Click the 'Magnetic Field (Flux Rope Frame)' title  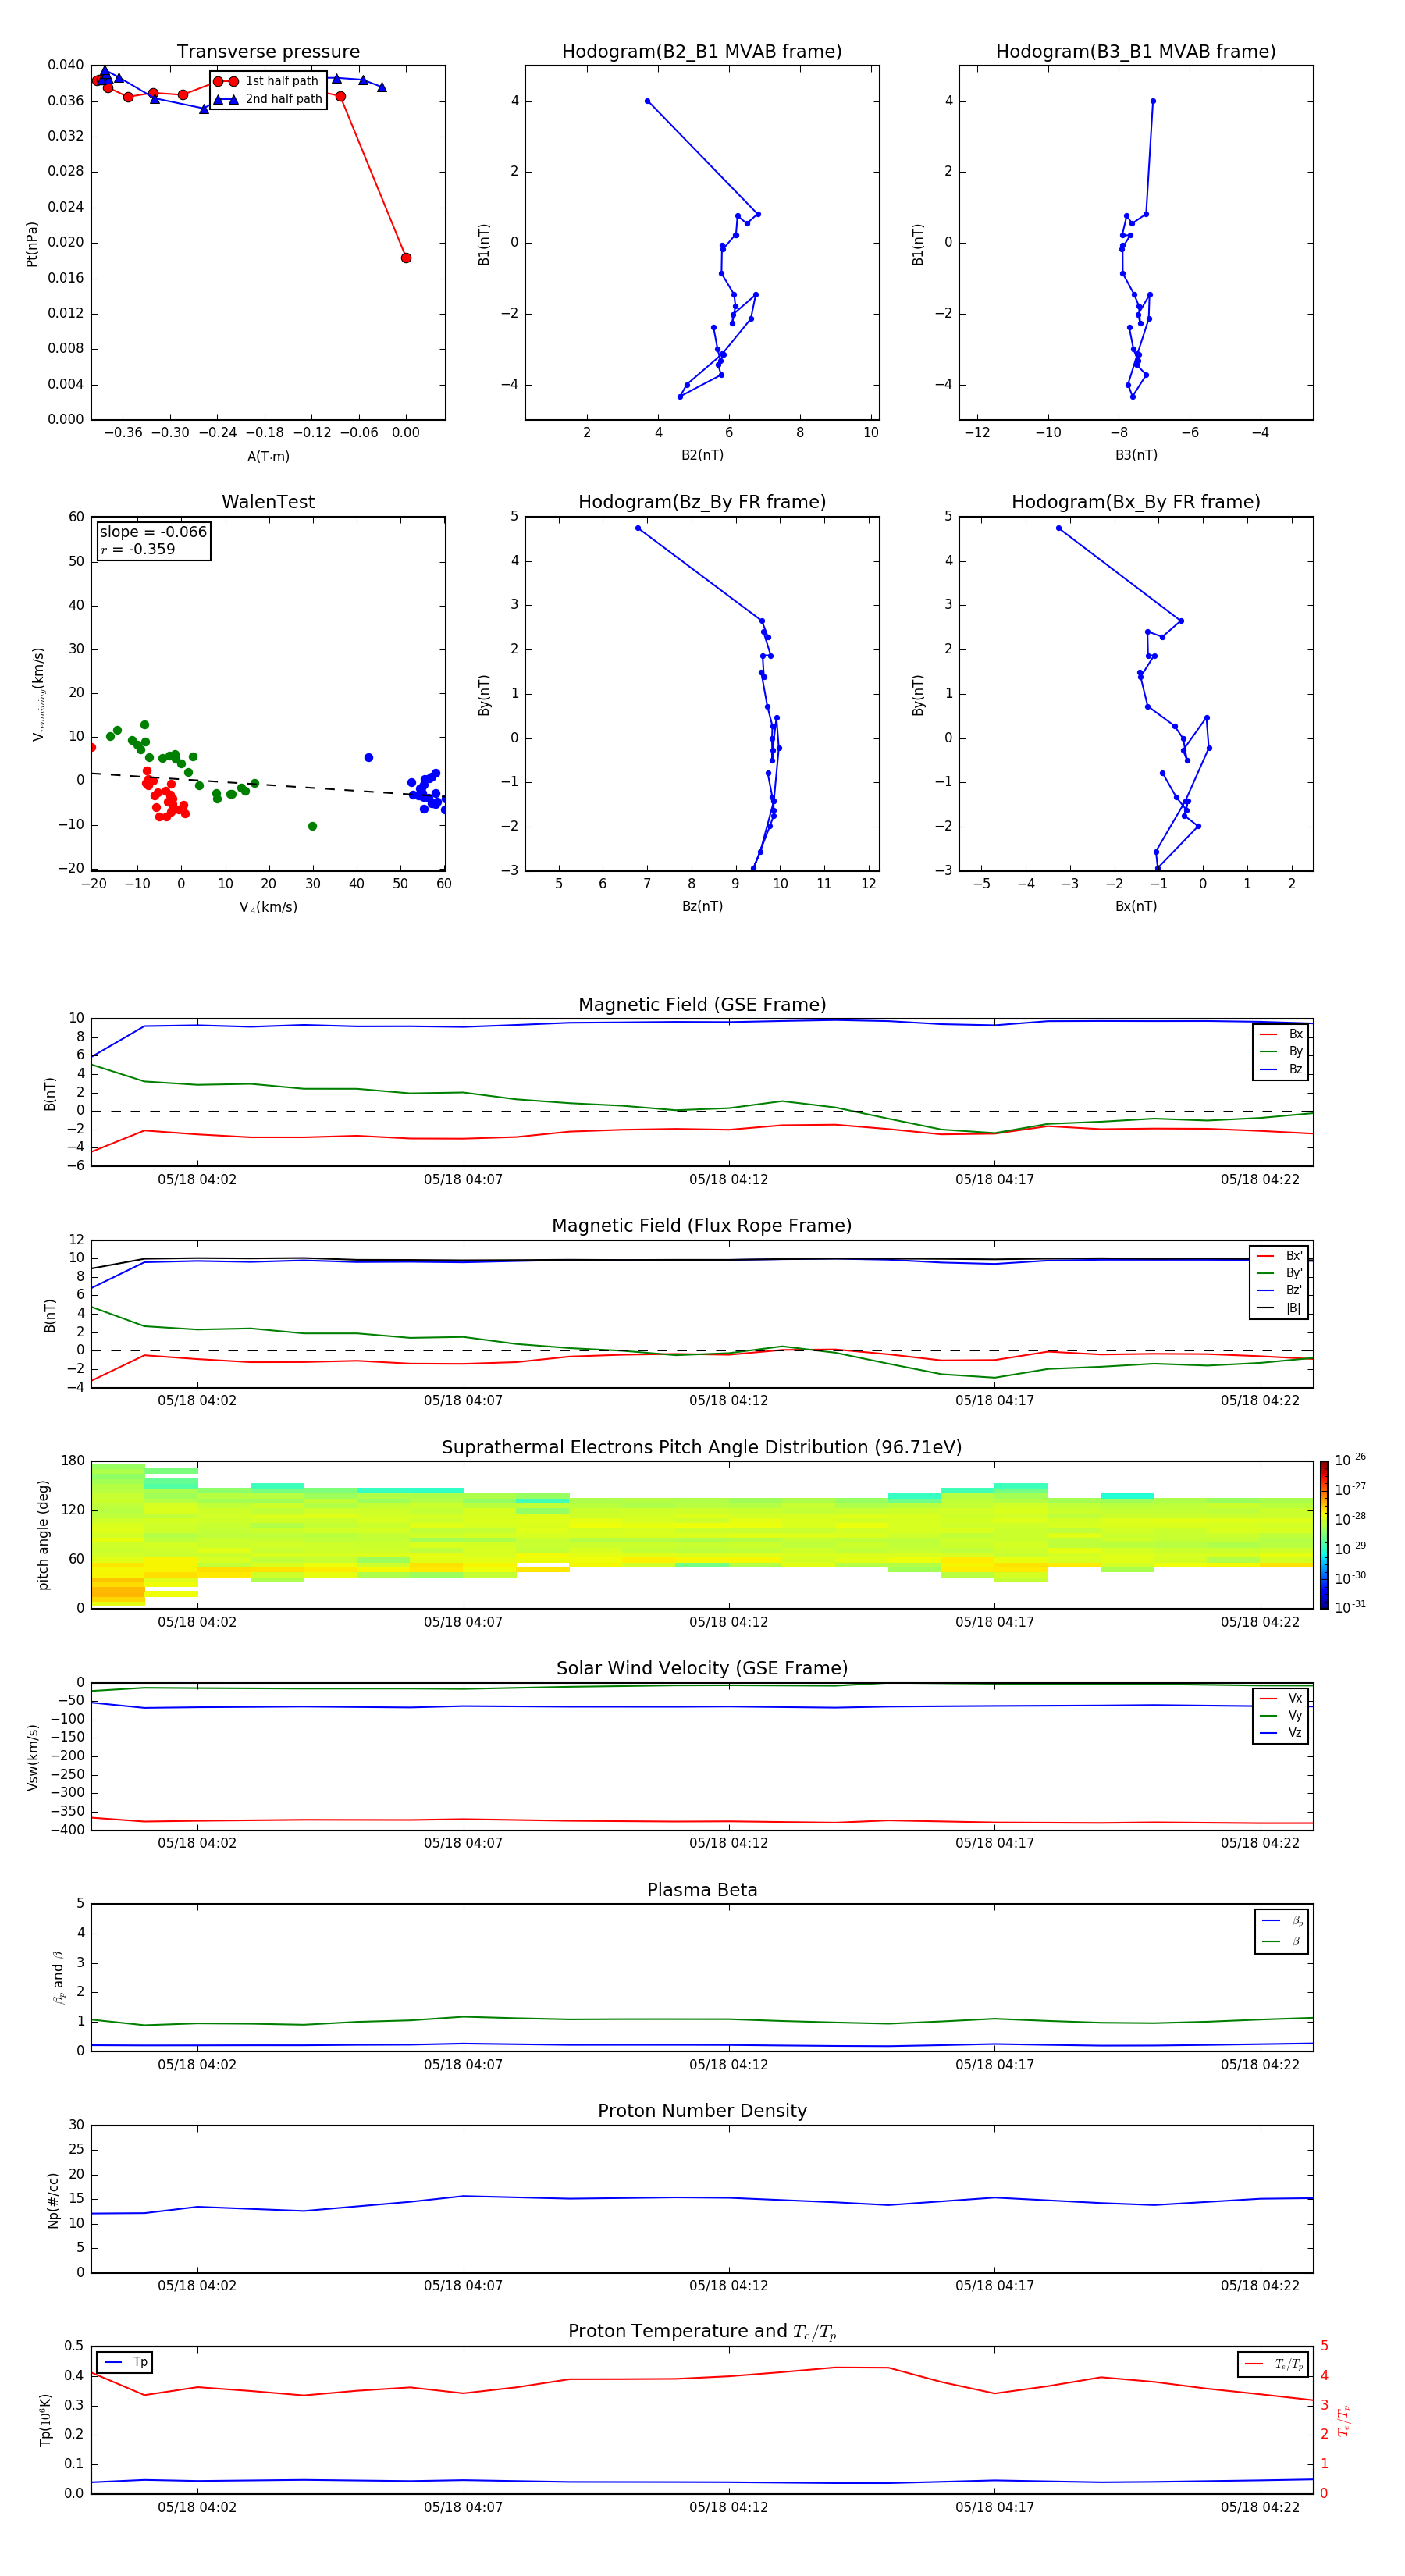coord(702,1226)
